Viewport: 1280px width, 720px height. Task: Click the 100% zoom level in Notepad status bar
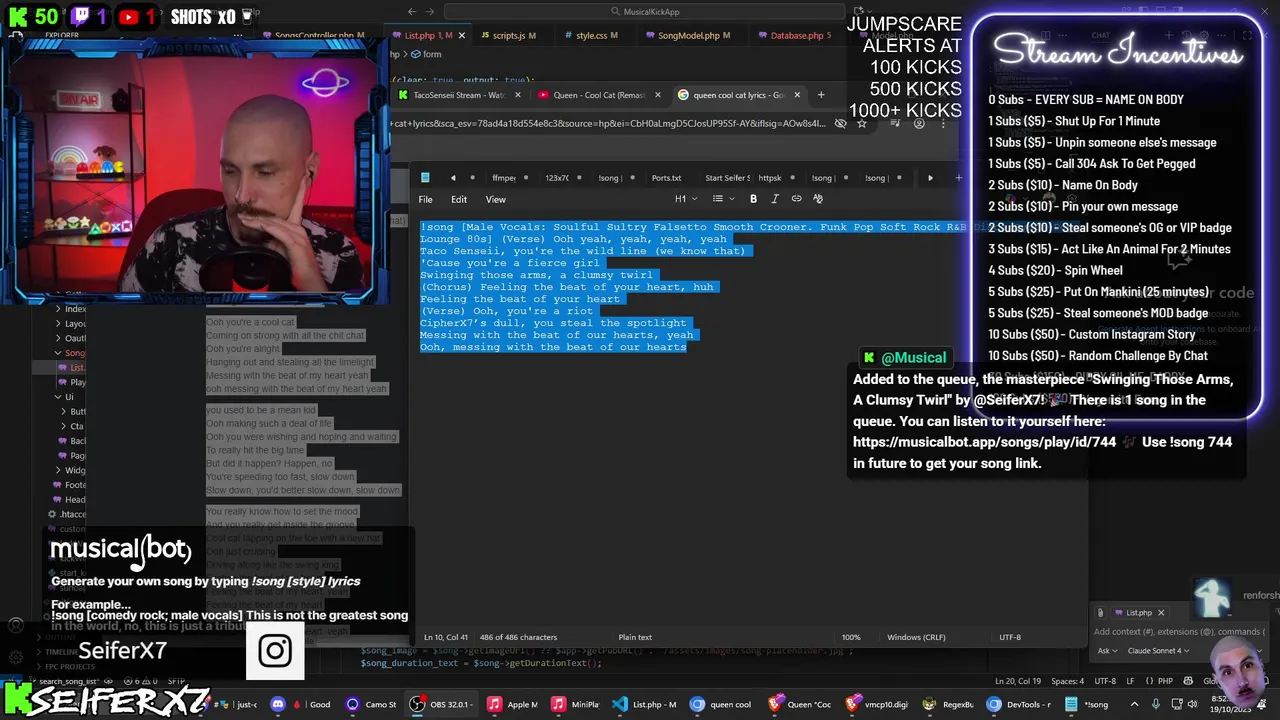point(850,637)
